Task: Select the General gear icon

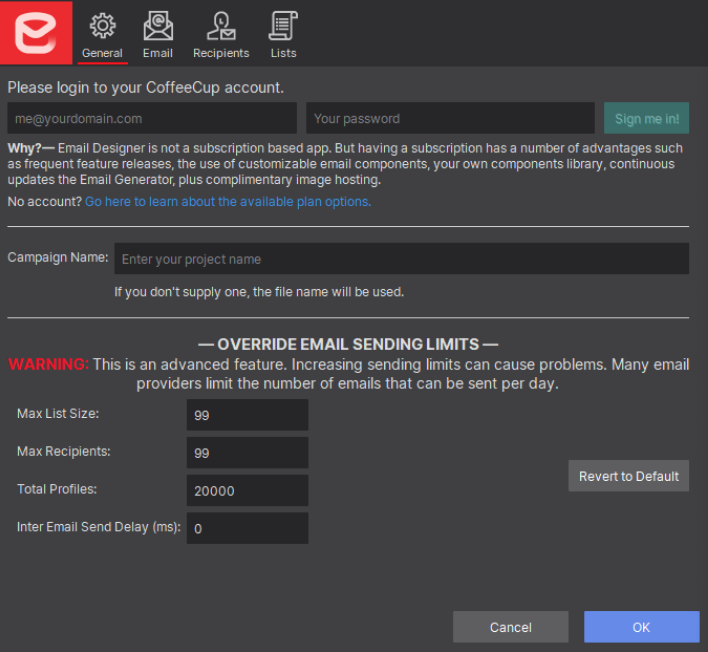Action: 102,25
